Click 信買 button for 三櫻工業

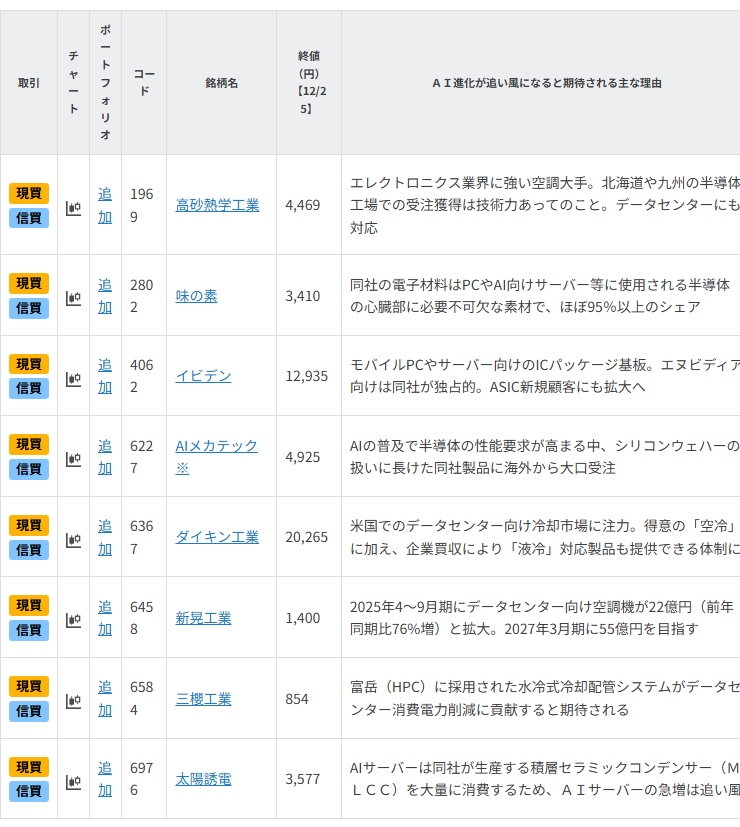29,711
